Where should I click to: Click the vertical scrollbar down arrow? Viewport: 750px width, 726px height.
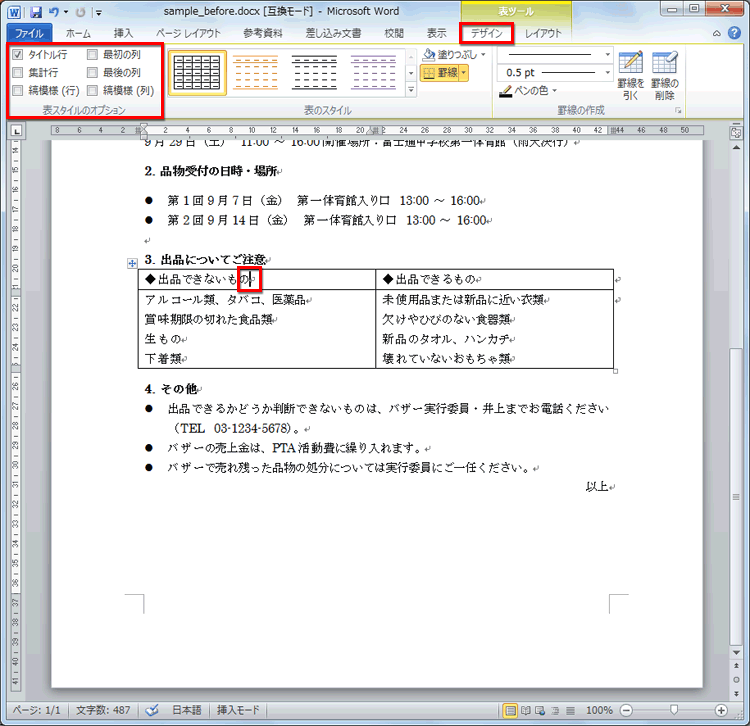[736, 652]
